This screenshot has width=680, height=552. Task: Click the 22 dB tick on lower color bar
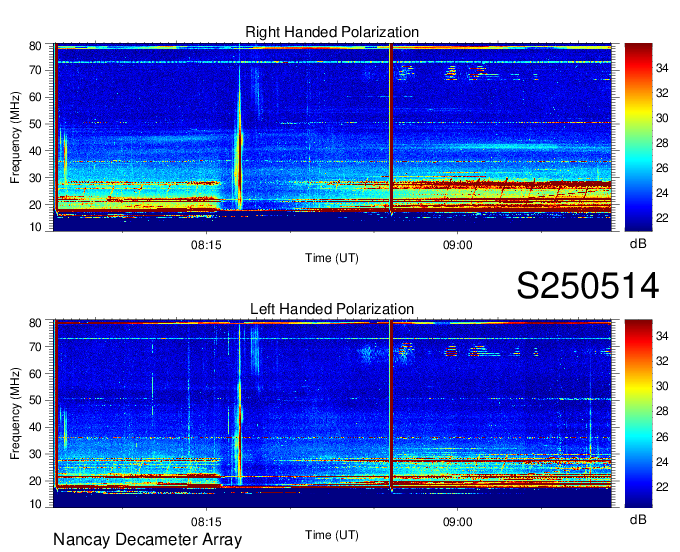662,487
